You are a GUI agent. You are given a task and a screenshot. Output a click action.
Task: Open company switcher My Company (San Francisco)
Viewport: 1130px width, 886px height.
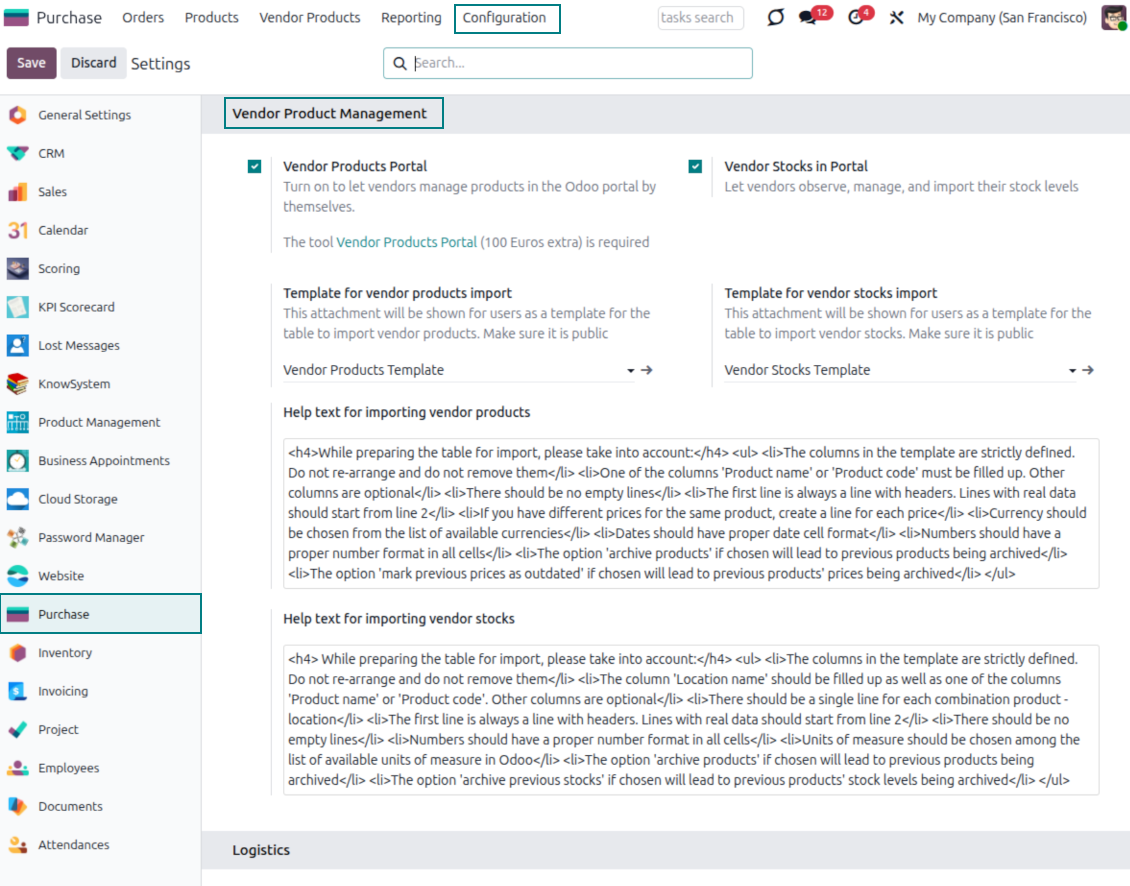point(1001,18)
